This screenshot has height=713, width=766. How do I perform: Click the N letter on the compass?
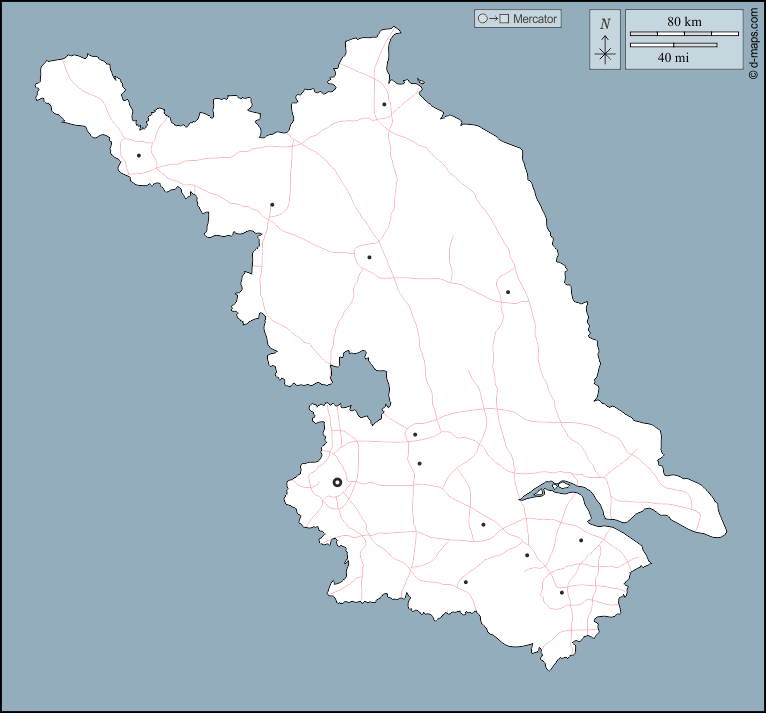[x=605, y=23]
